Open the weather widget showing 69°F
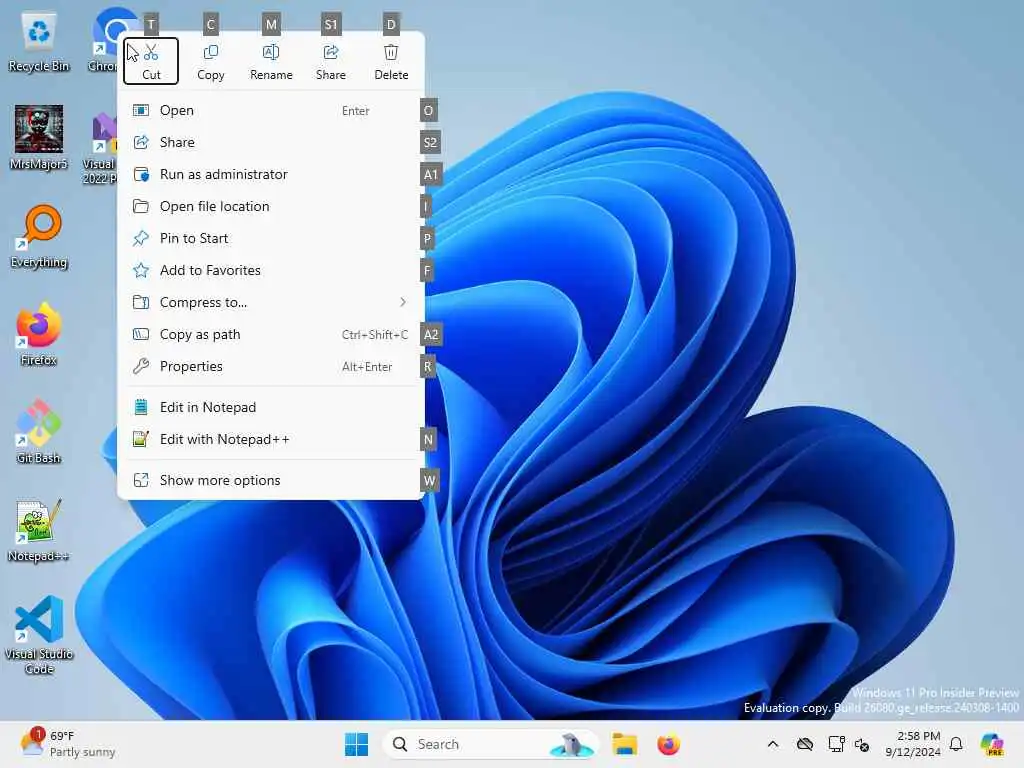 [x=67, y=744]
